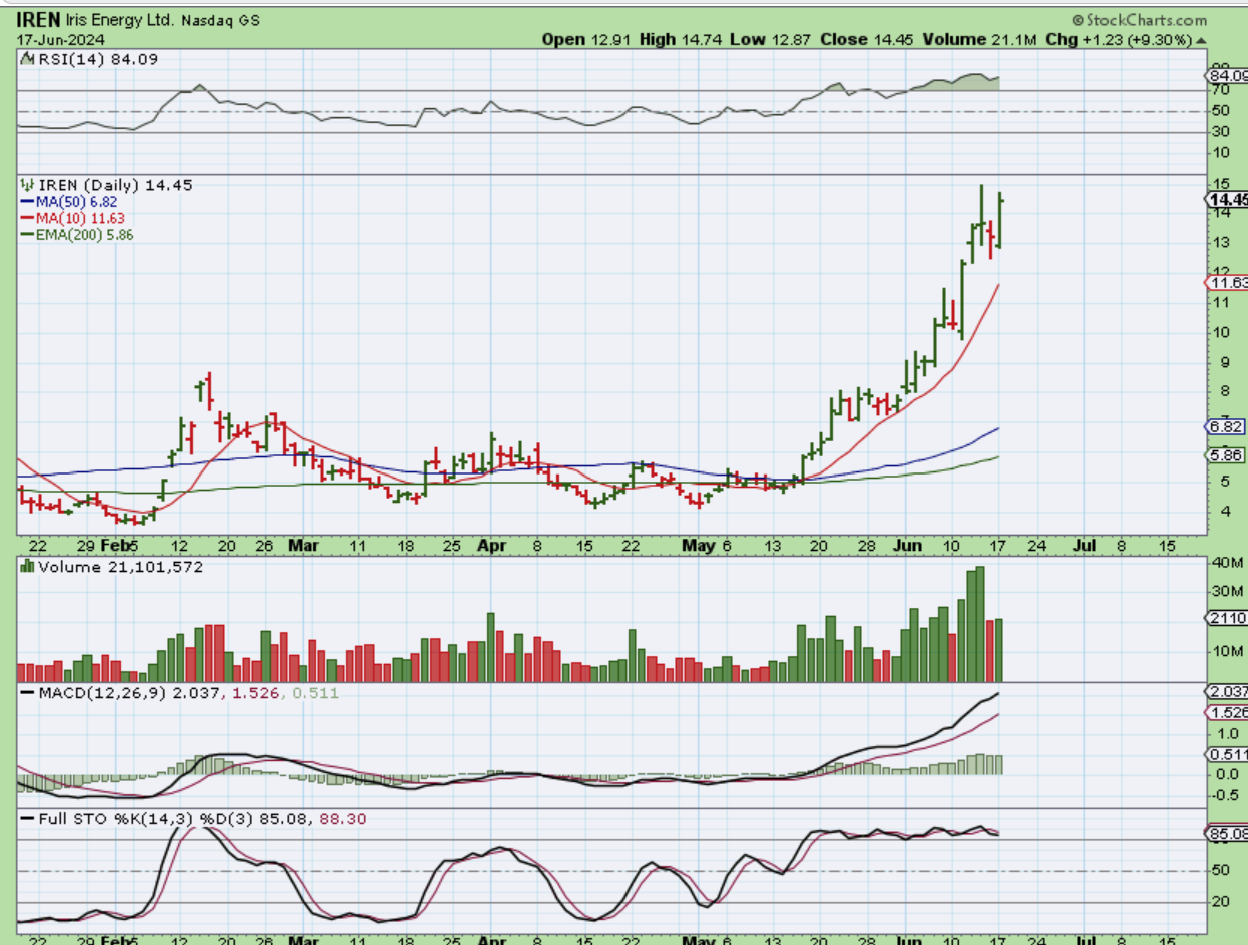1248x945 pixels.
Task: Click the 0.511 tag on the MACD axis
Action: (1227, 754)
